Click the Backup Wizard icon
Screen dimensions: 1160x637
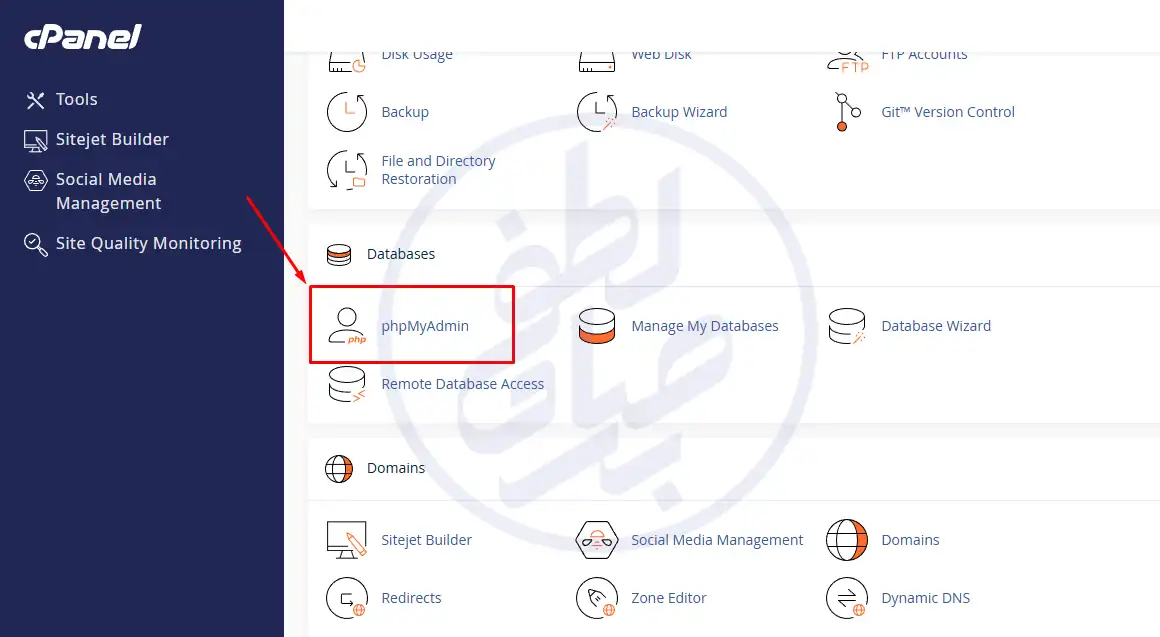coord(597,112)
